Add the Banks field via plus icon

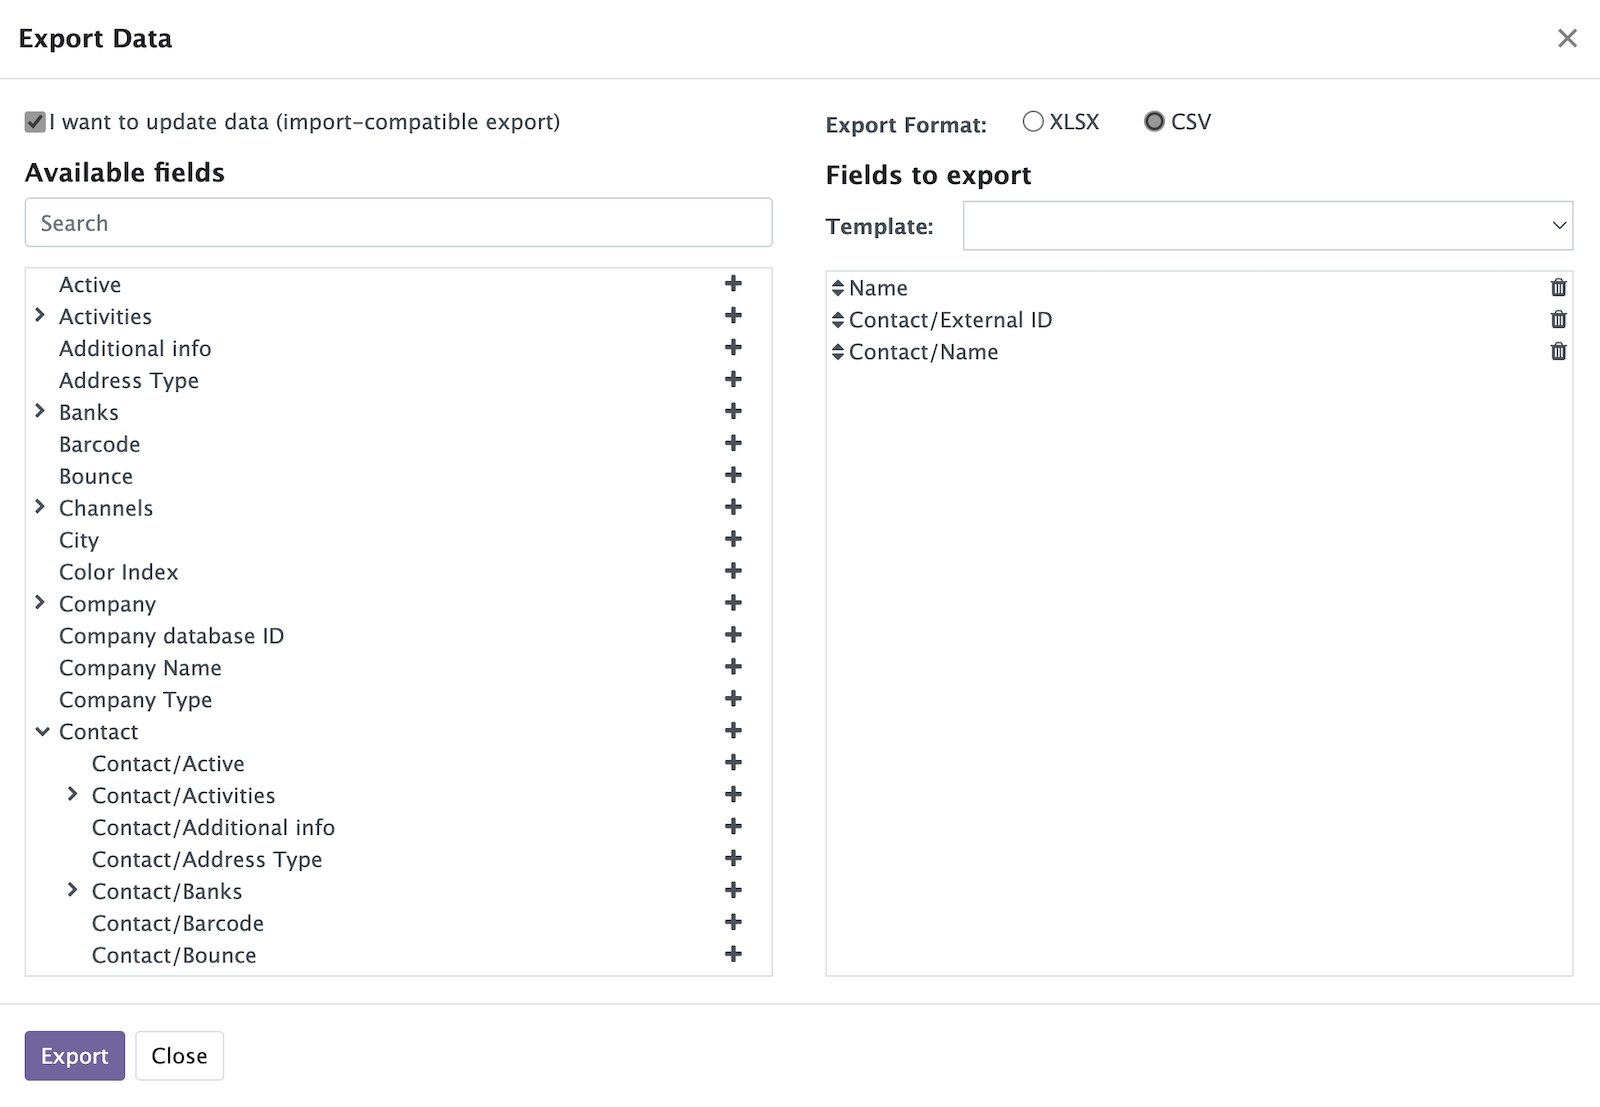[733, 412]
